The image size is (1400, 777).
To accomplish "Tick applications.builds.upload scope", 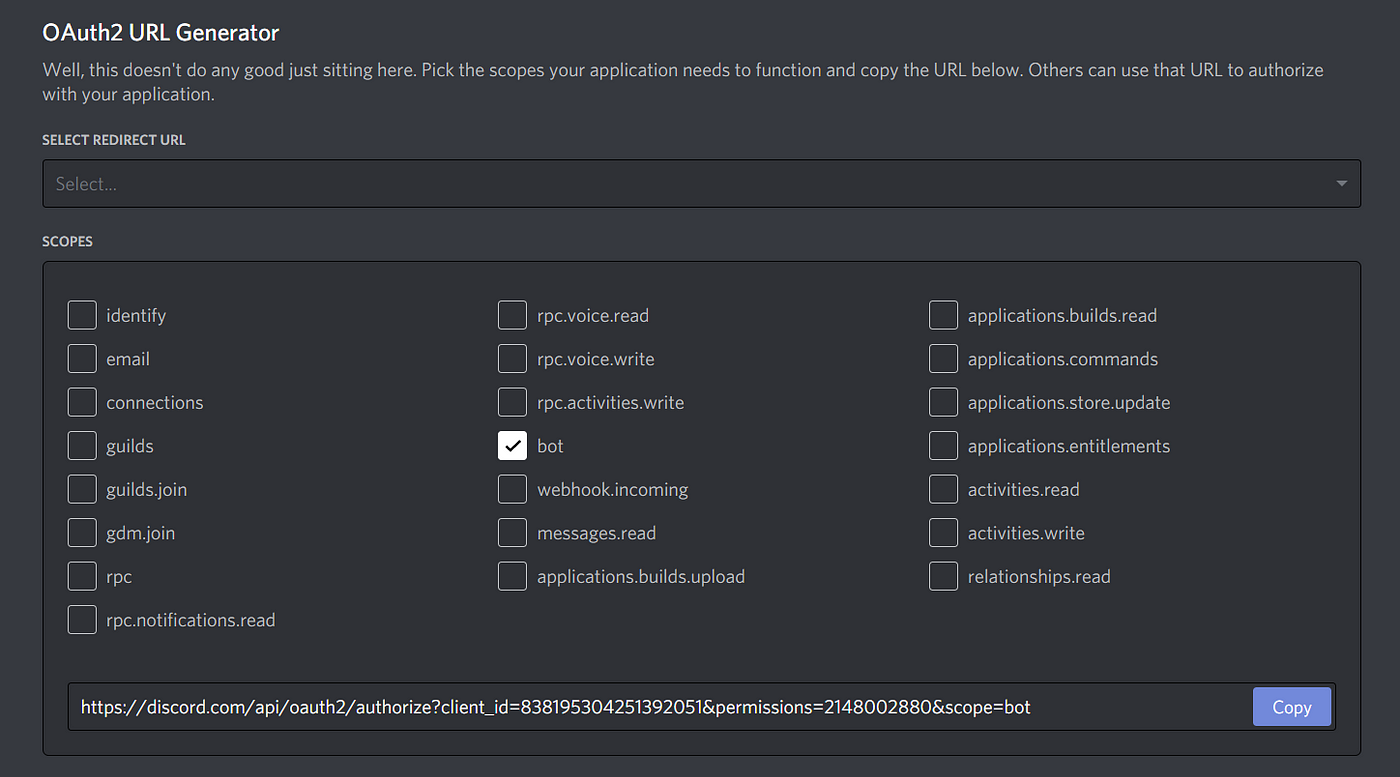I will tap(512, 576).
